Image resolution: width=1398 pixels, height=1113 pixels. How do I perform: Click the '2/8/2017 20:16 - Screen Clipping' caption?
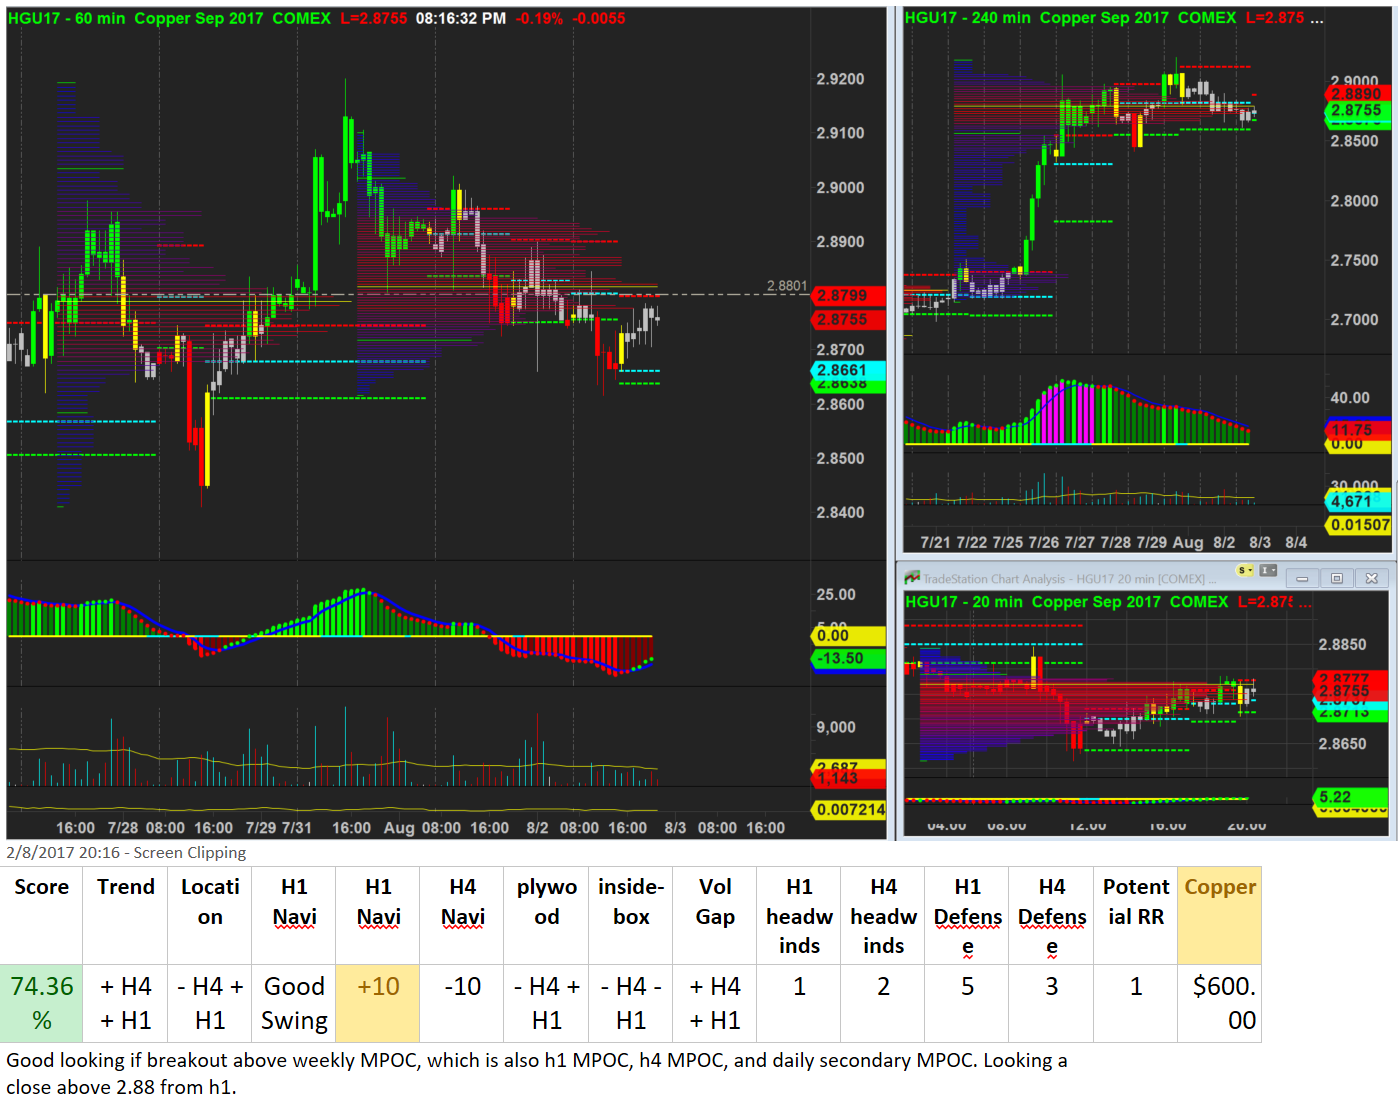coord(126,853)
